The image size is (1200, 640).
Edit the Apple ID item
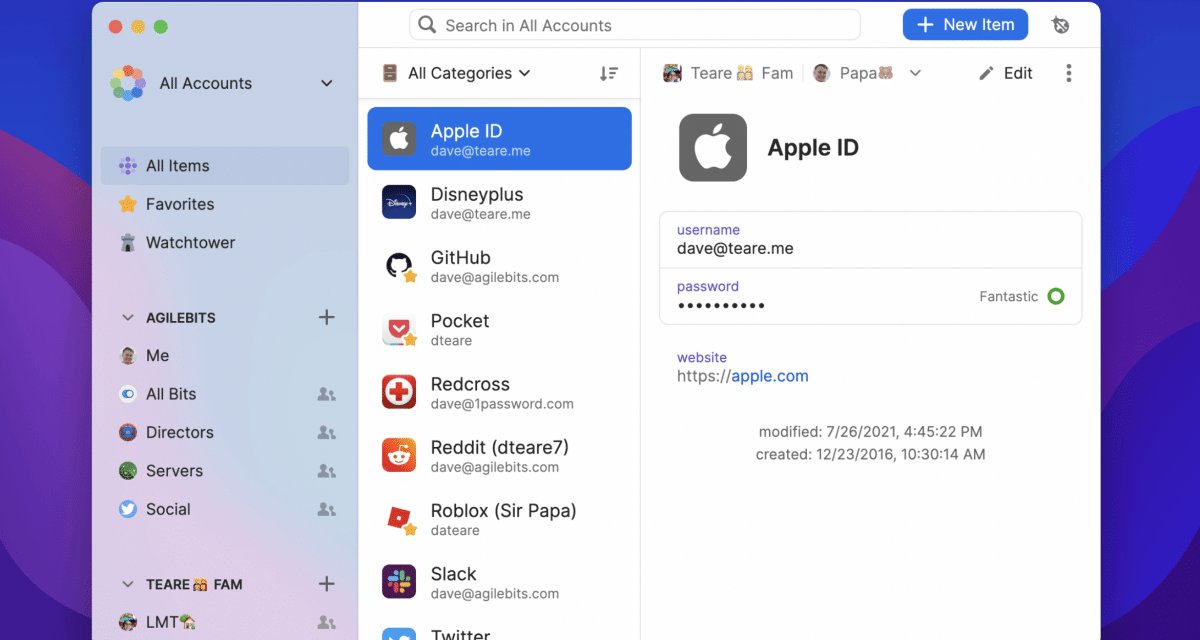click(x=1005, y=73)
